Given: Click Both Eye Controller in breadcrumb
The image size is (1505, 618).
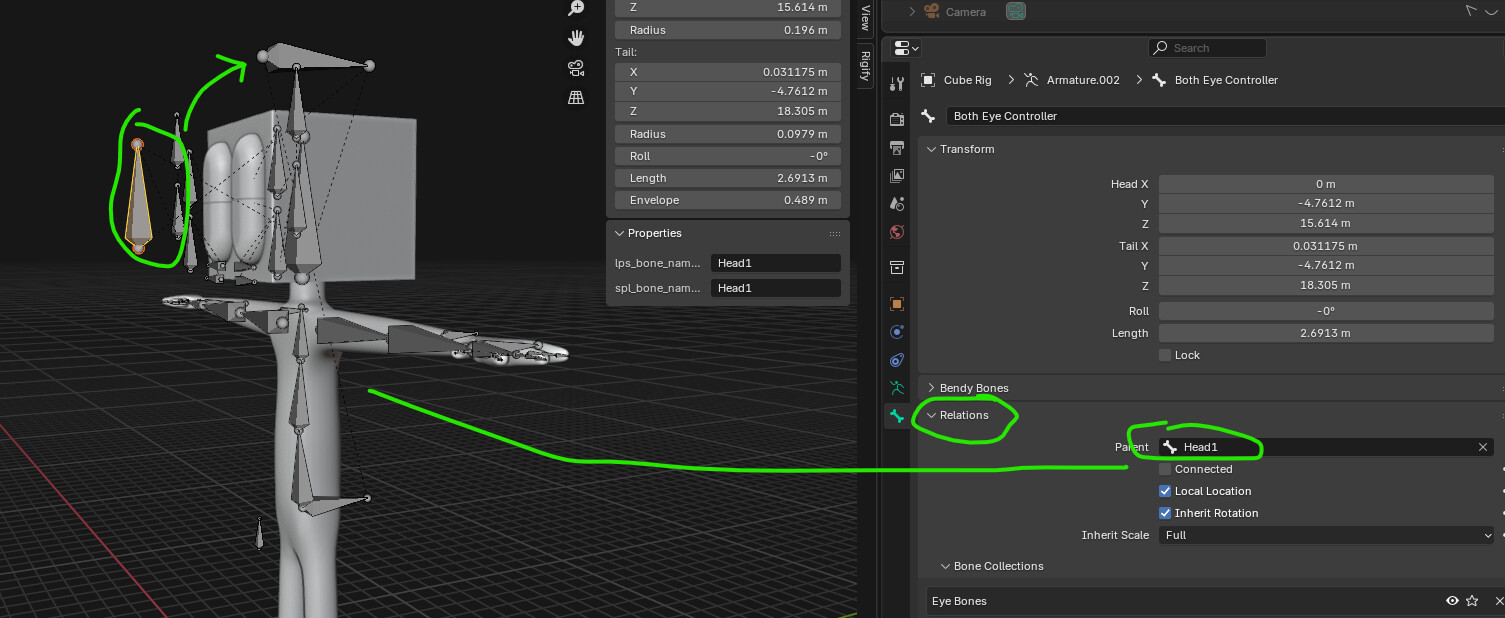Looking at the screenshot, I should coord(1226,80).
